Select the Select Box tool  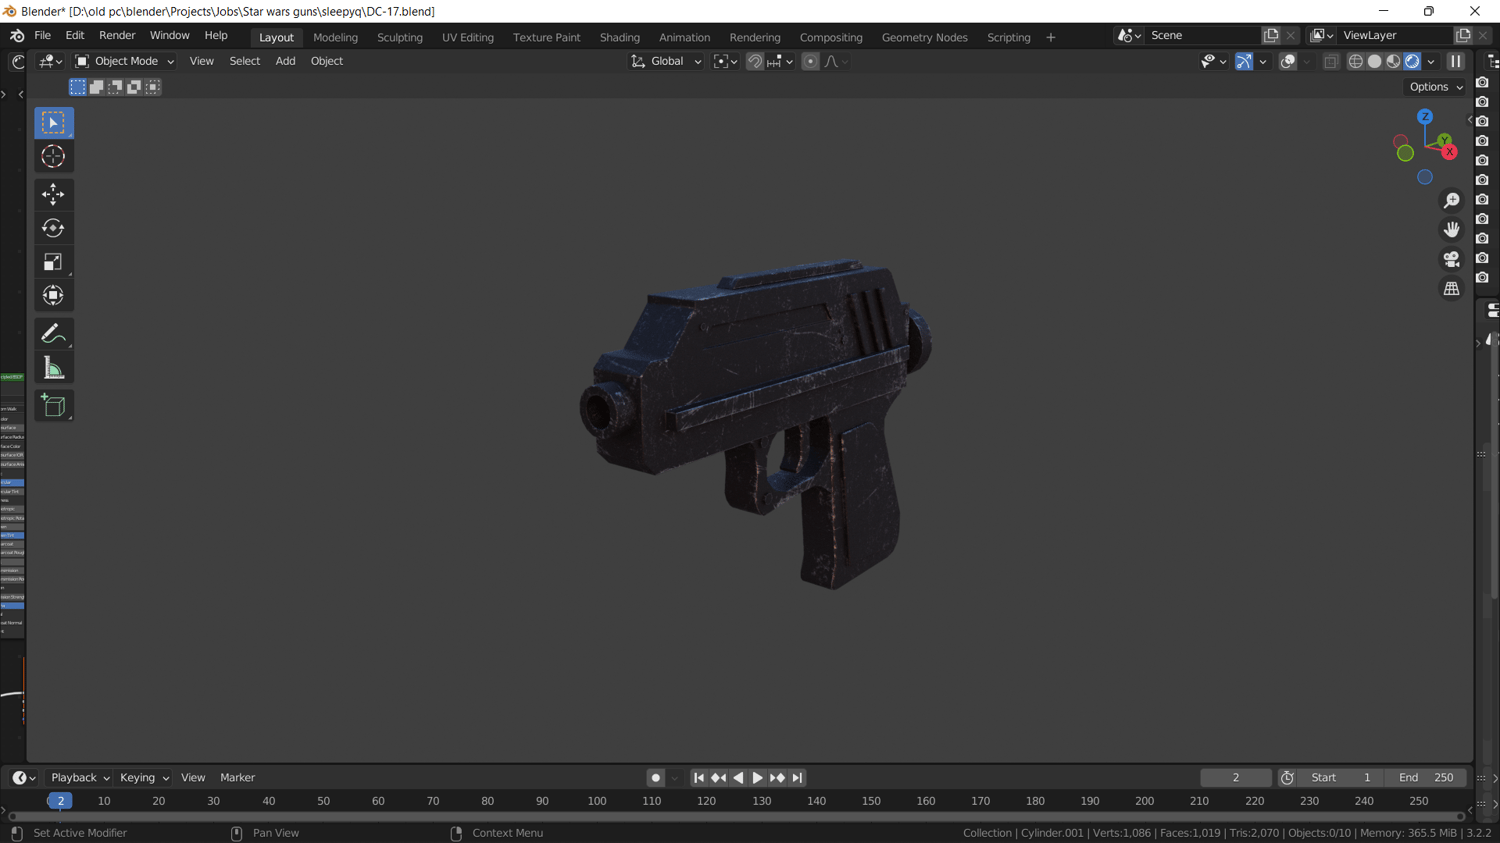pyautogui.click(x=54, y=123)
